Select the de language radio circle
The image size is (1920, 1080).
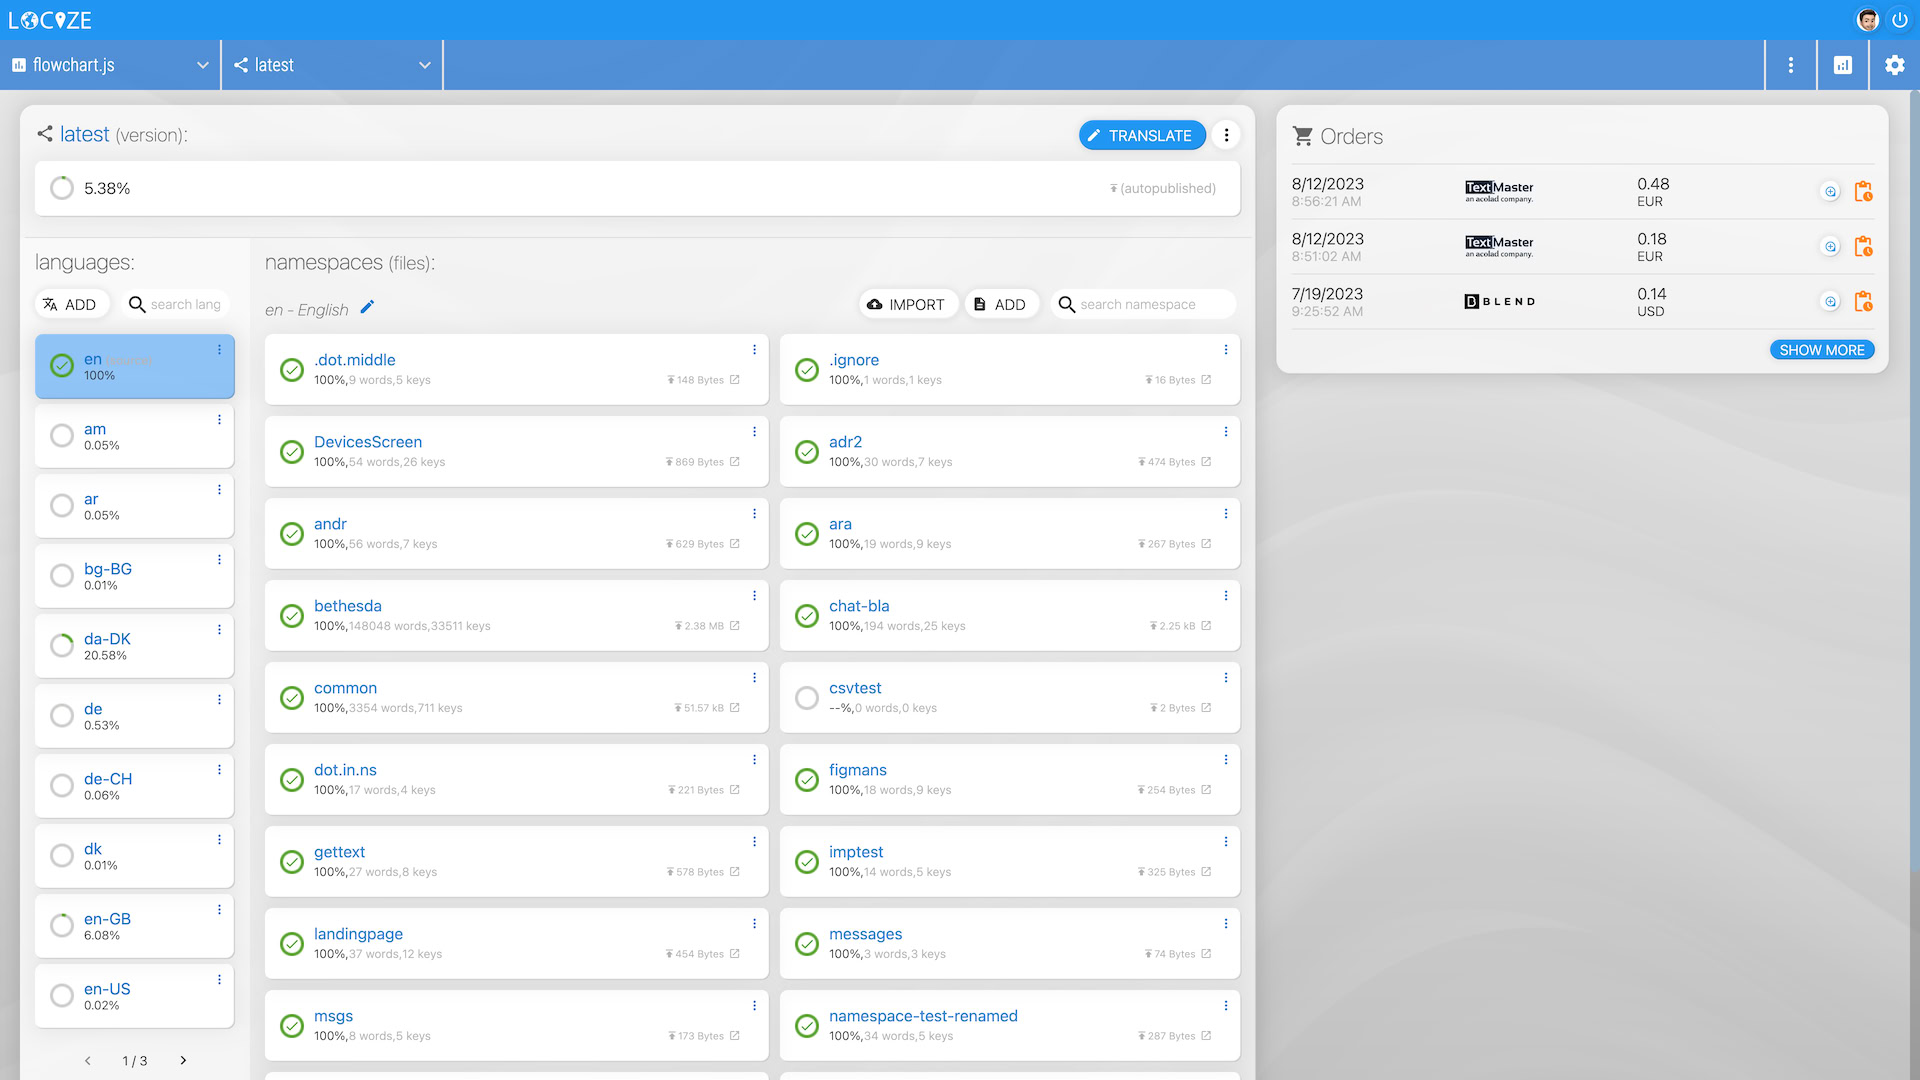click(61, 715)
